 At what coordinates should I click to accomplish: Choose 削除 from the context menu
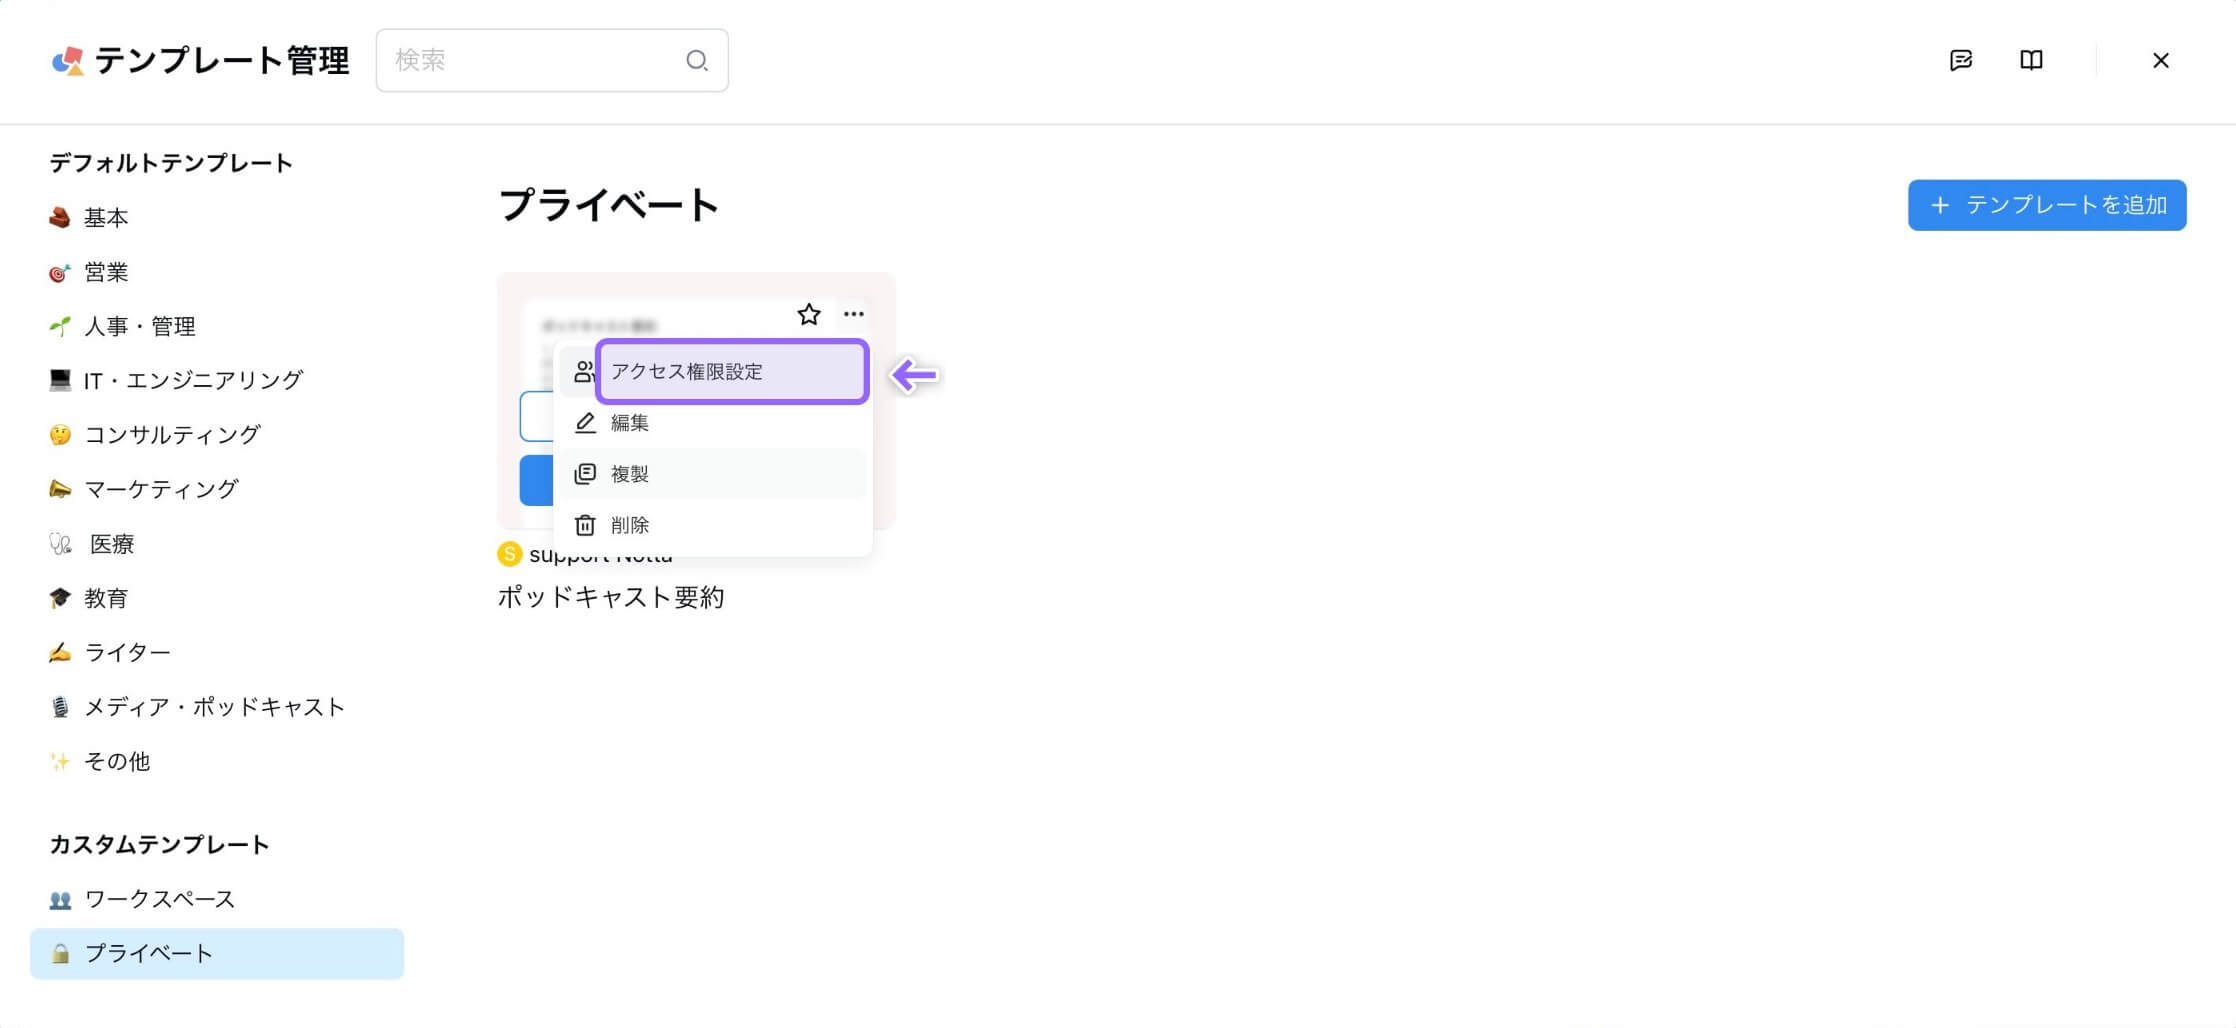(x=713, y=525)
